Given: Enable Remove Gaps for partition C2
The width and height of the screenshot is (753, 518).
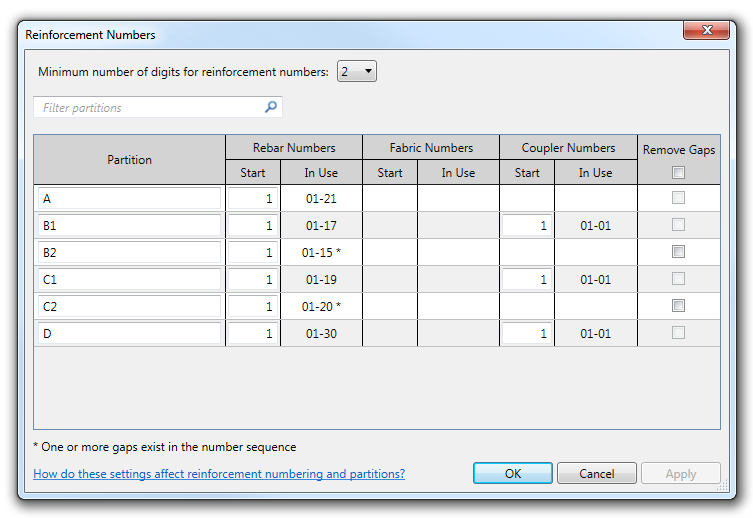Looking at the screenshot, I should click(679, 306).
